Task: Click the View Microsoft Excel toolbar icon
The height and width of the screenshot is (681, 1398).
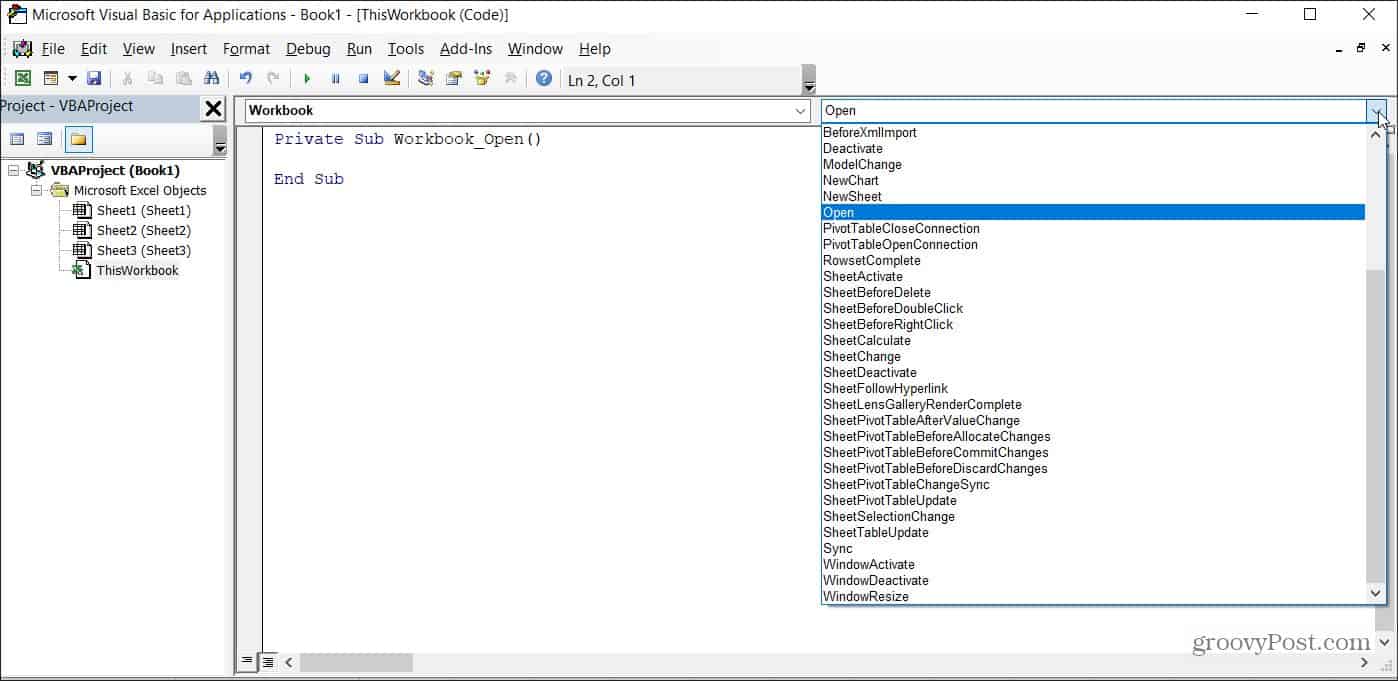Action: click(x=22, y=79)
